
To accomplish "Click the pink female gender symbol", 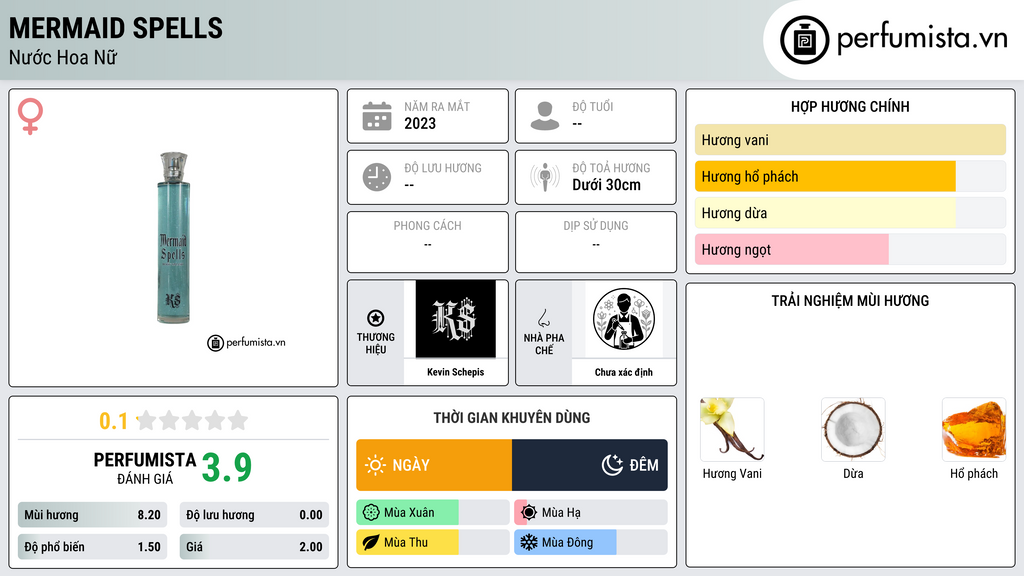I will pyautogui.click(x=31, y=116).
